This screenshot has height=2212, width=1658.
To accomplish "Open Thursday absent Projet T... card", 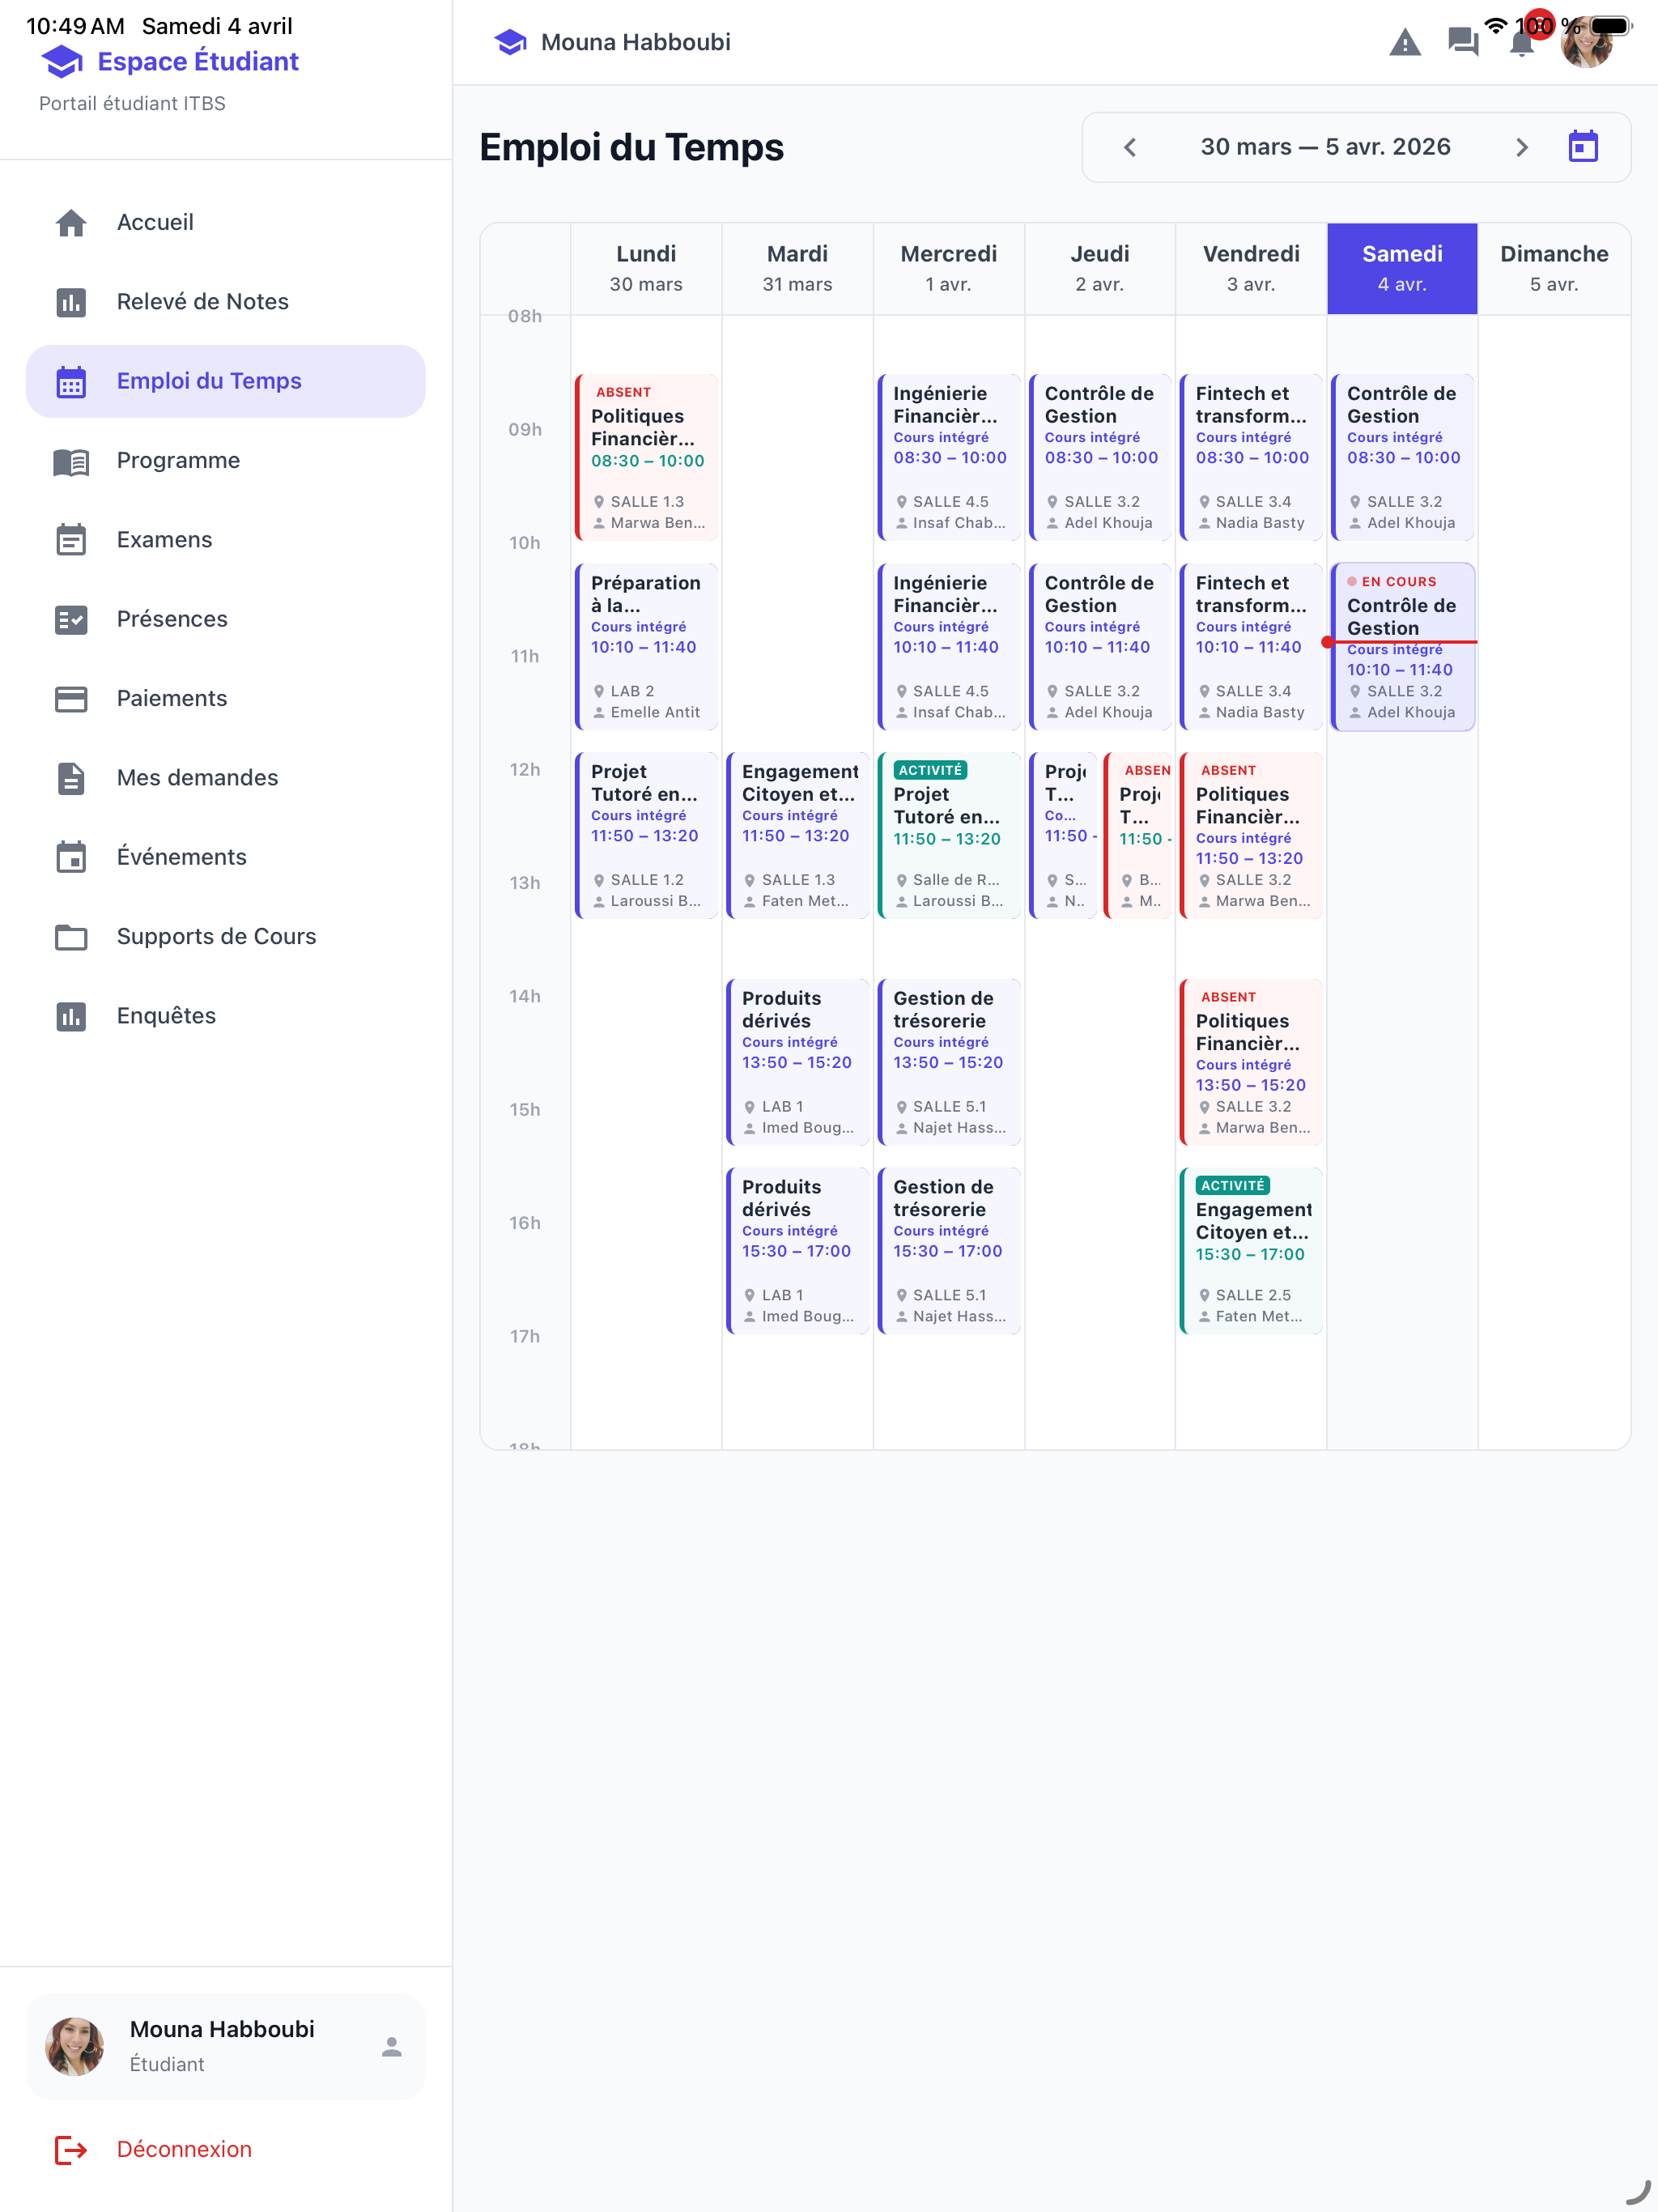I will tap(1137, 836).
